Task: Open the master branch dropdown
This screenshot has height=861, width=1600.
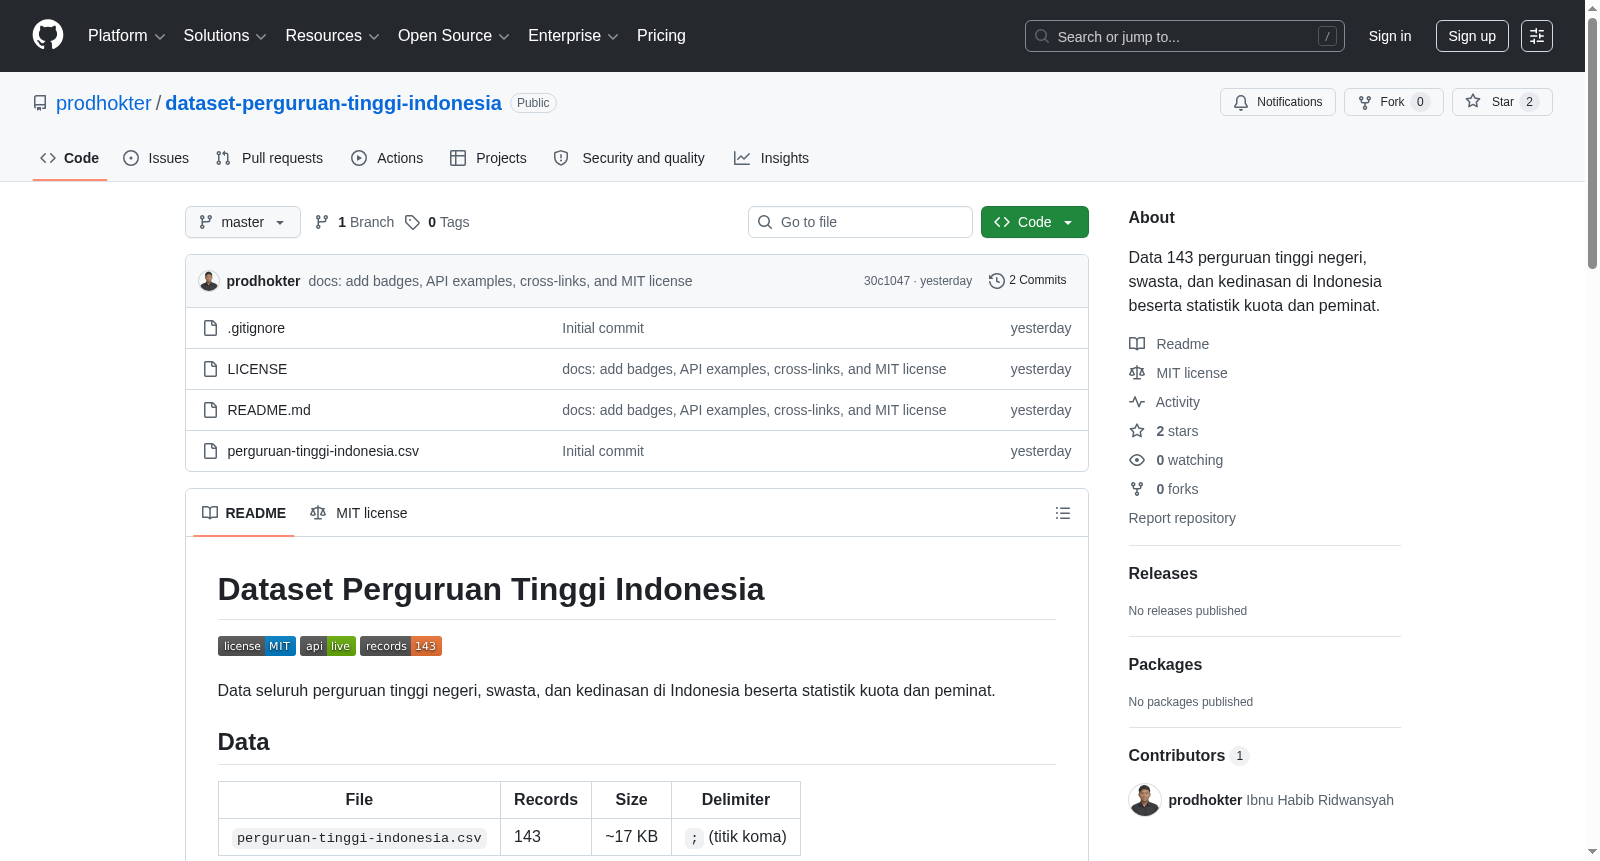Action: click(243, 222)
